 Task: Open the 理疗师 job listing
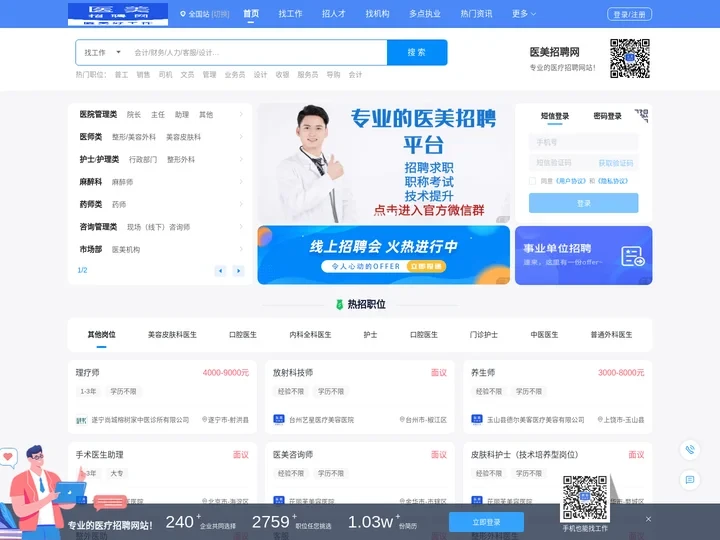pos(88,372)
